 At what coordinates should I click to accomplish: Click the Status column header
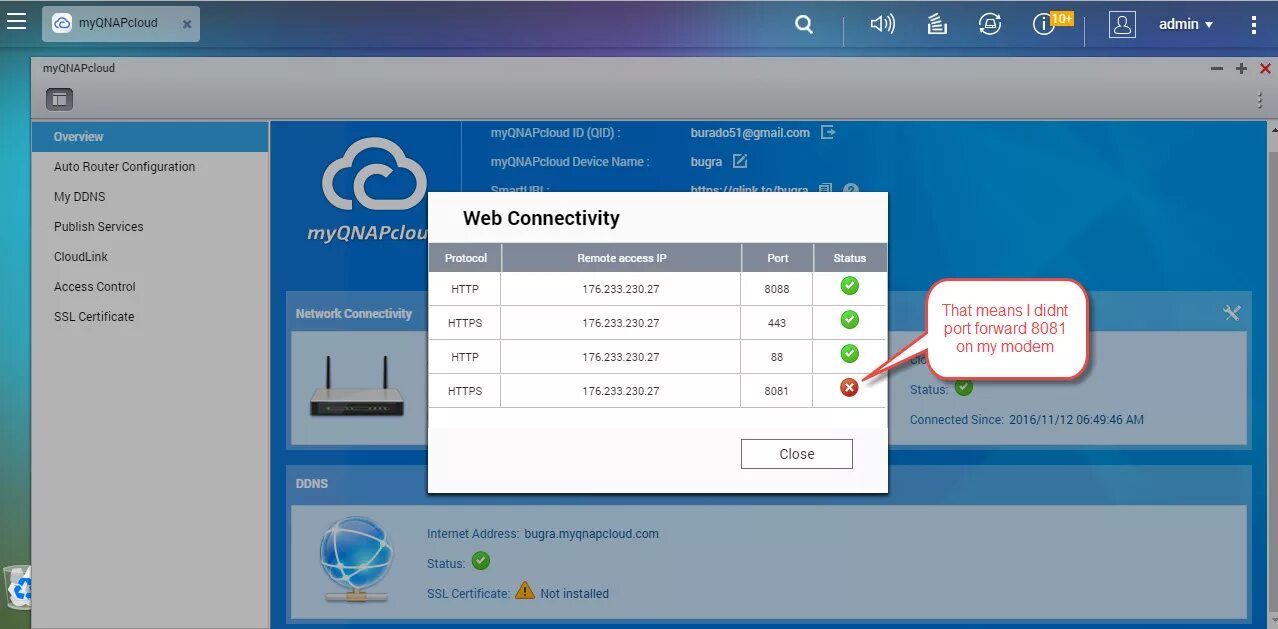coord(849,258)
